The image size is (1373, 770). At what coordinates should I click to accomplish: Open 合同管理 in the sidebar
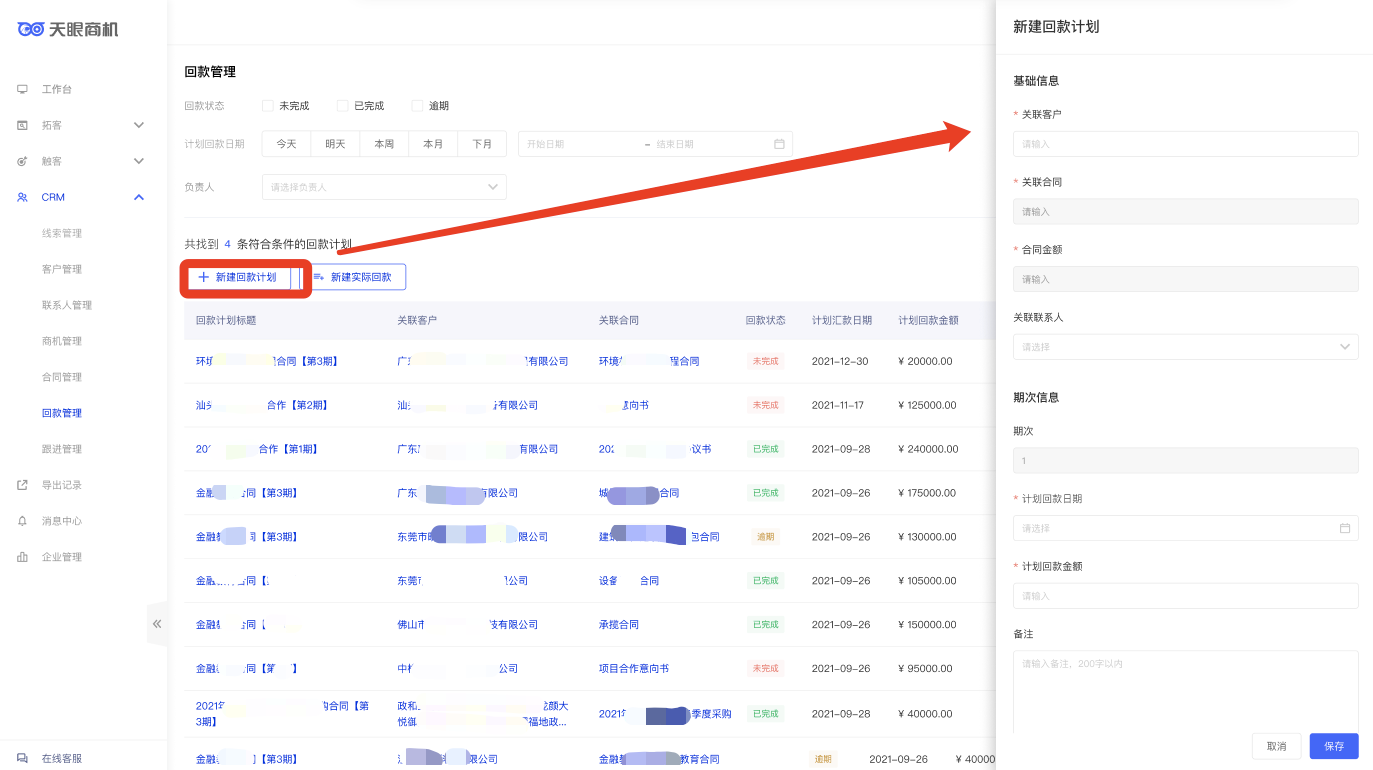[x=62, y=377]
